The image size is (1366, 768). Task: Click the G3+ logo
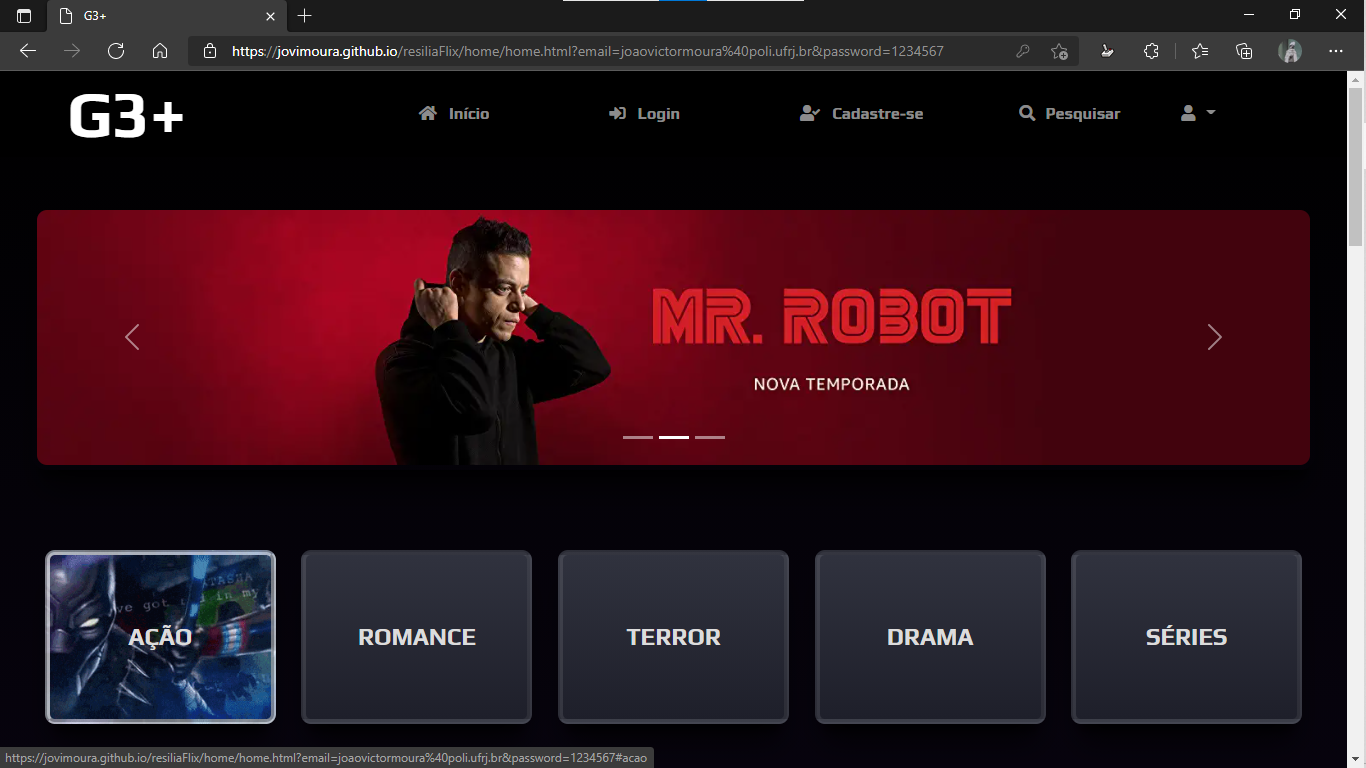(x=127, y=116)
